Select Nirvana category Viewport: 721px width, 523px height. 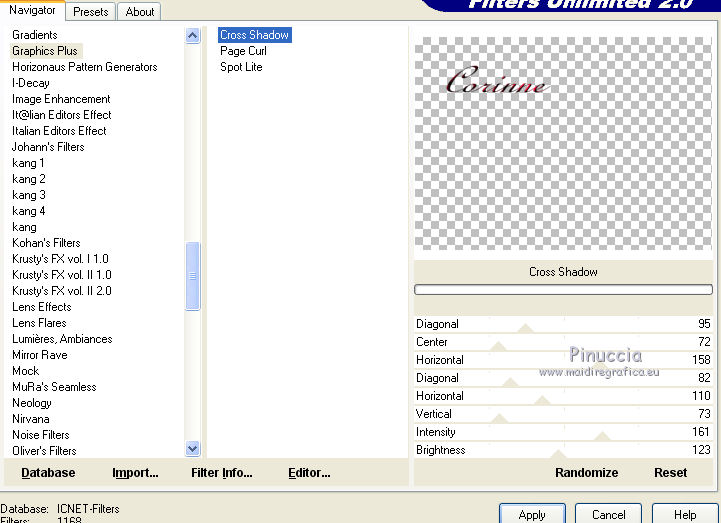pos(30,419)
